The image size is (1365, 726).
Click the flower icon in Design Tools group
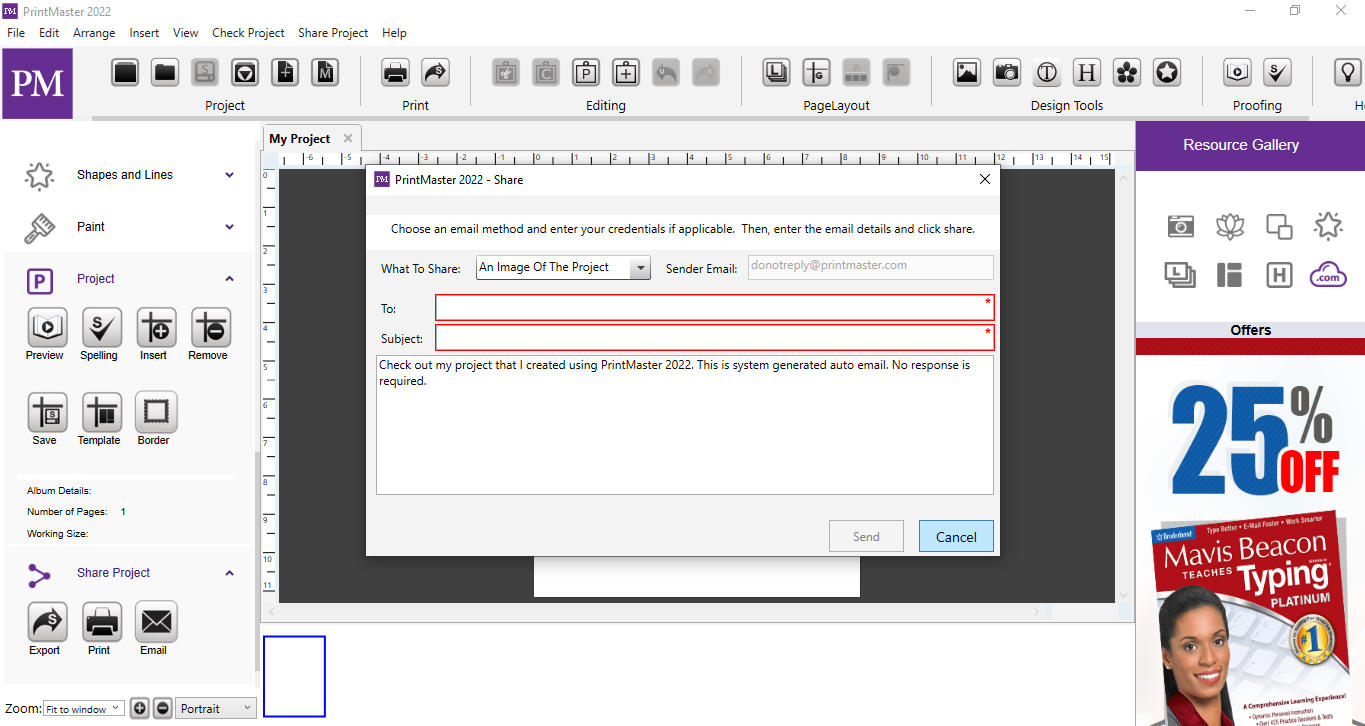tap(1127, 72)
